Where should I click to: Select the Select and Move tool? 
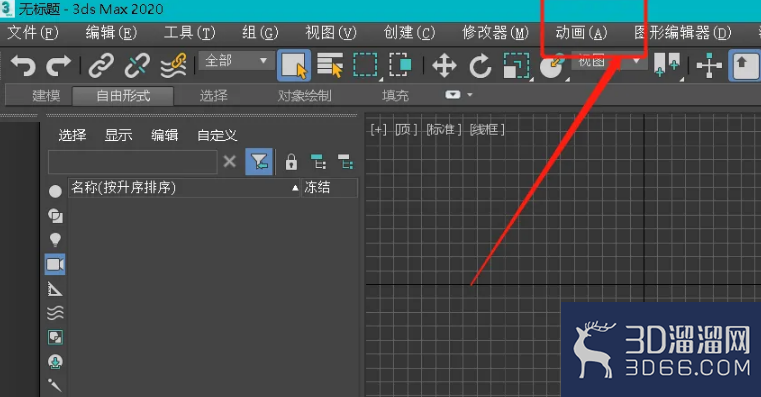(x=444, y=66)
